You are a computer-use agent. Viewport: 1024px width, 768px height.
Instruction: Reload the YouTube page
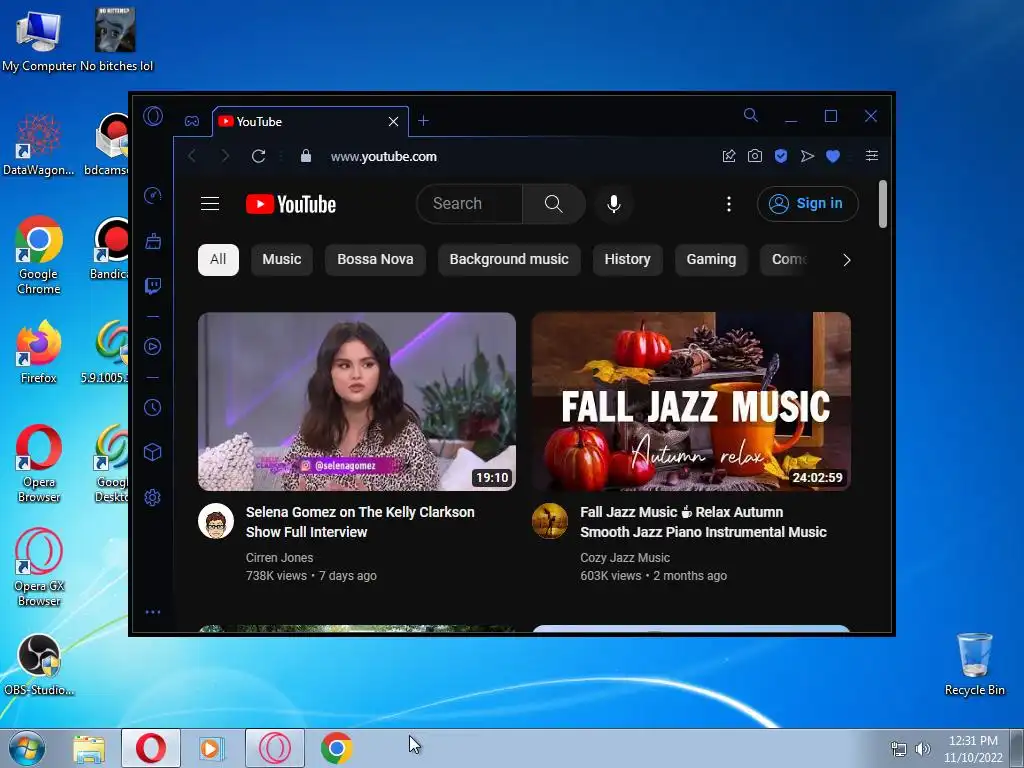[259, 156]
